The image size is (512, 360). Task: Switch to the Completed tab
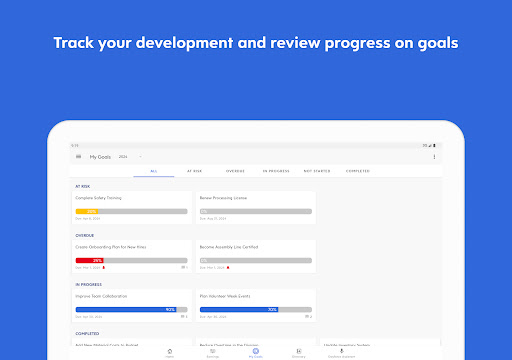pos(358,171)
